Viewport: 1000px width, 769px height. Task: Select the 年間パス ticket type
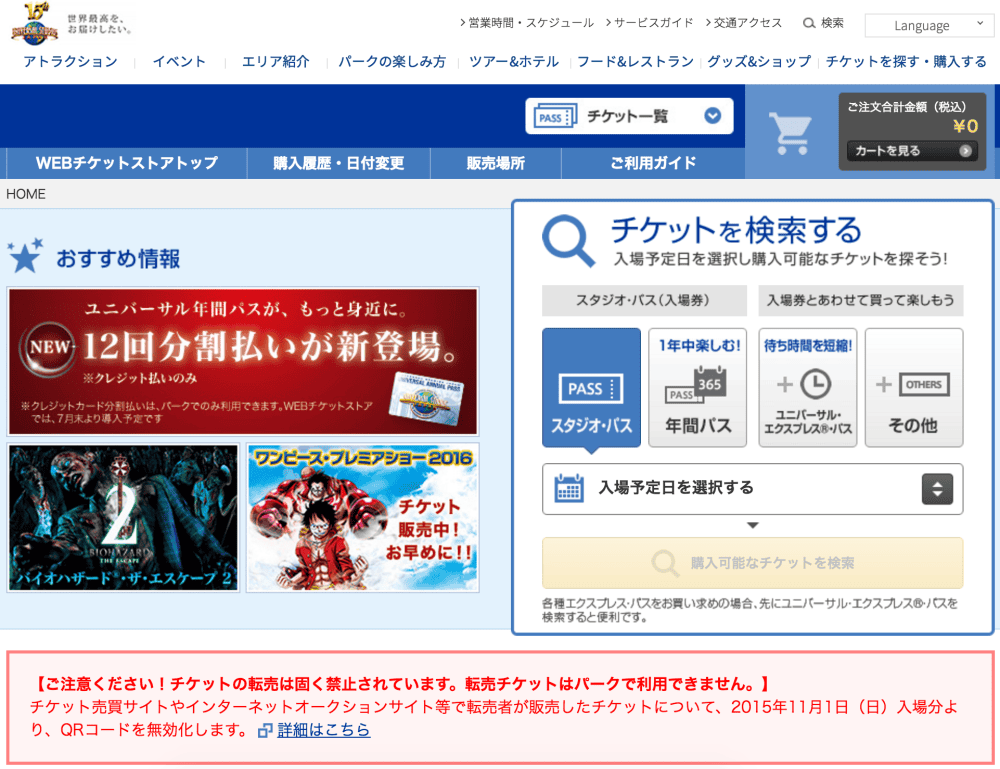point(699,387)
